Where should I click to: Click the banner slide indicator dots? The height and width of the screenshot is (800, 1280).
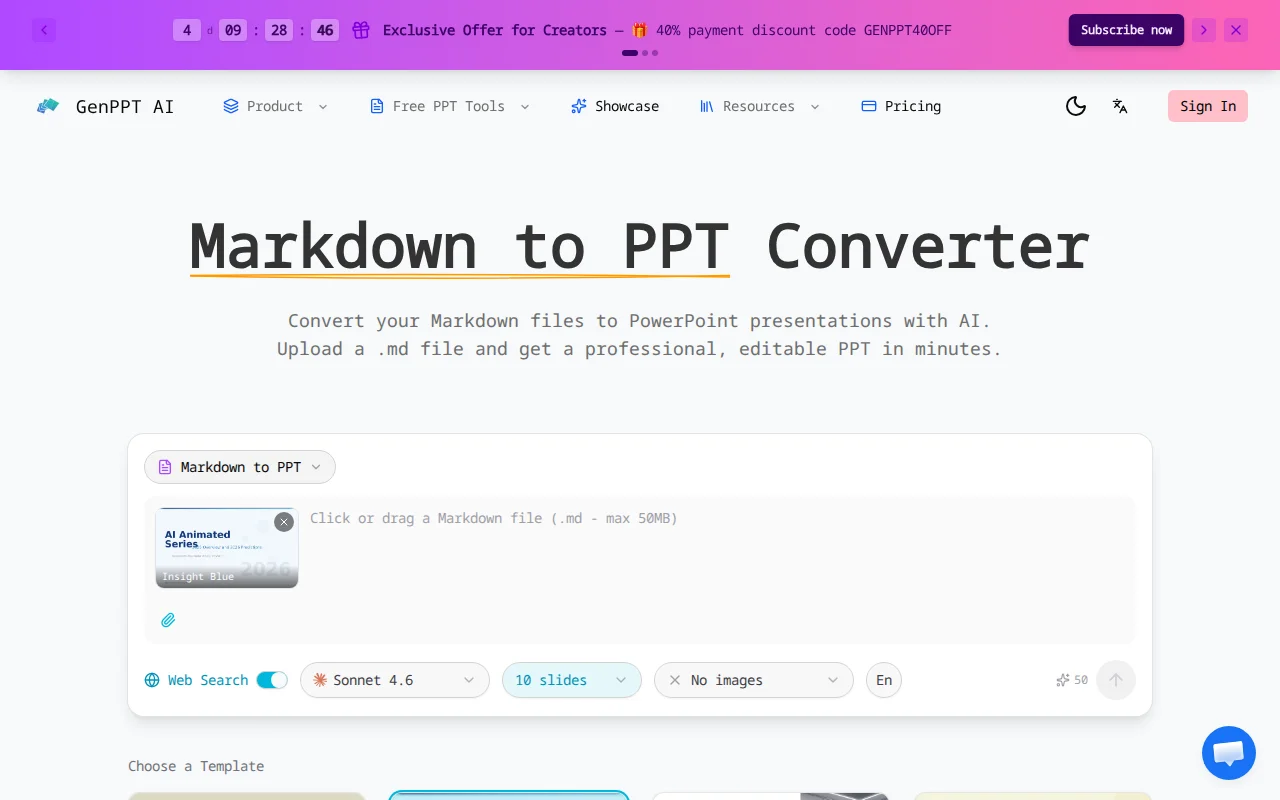tap(640, 53)
